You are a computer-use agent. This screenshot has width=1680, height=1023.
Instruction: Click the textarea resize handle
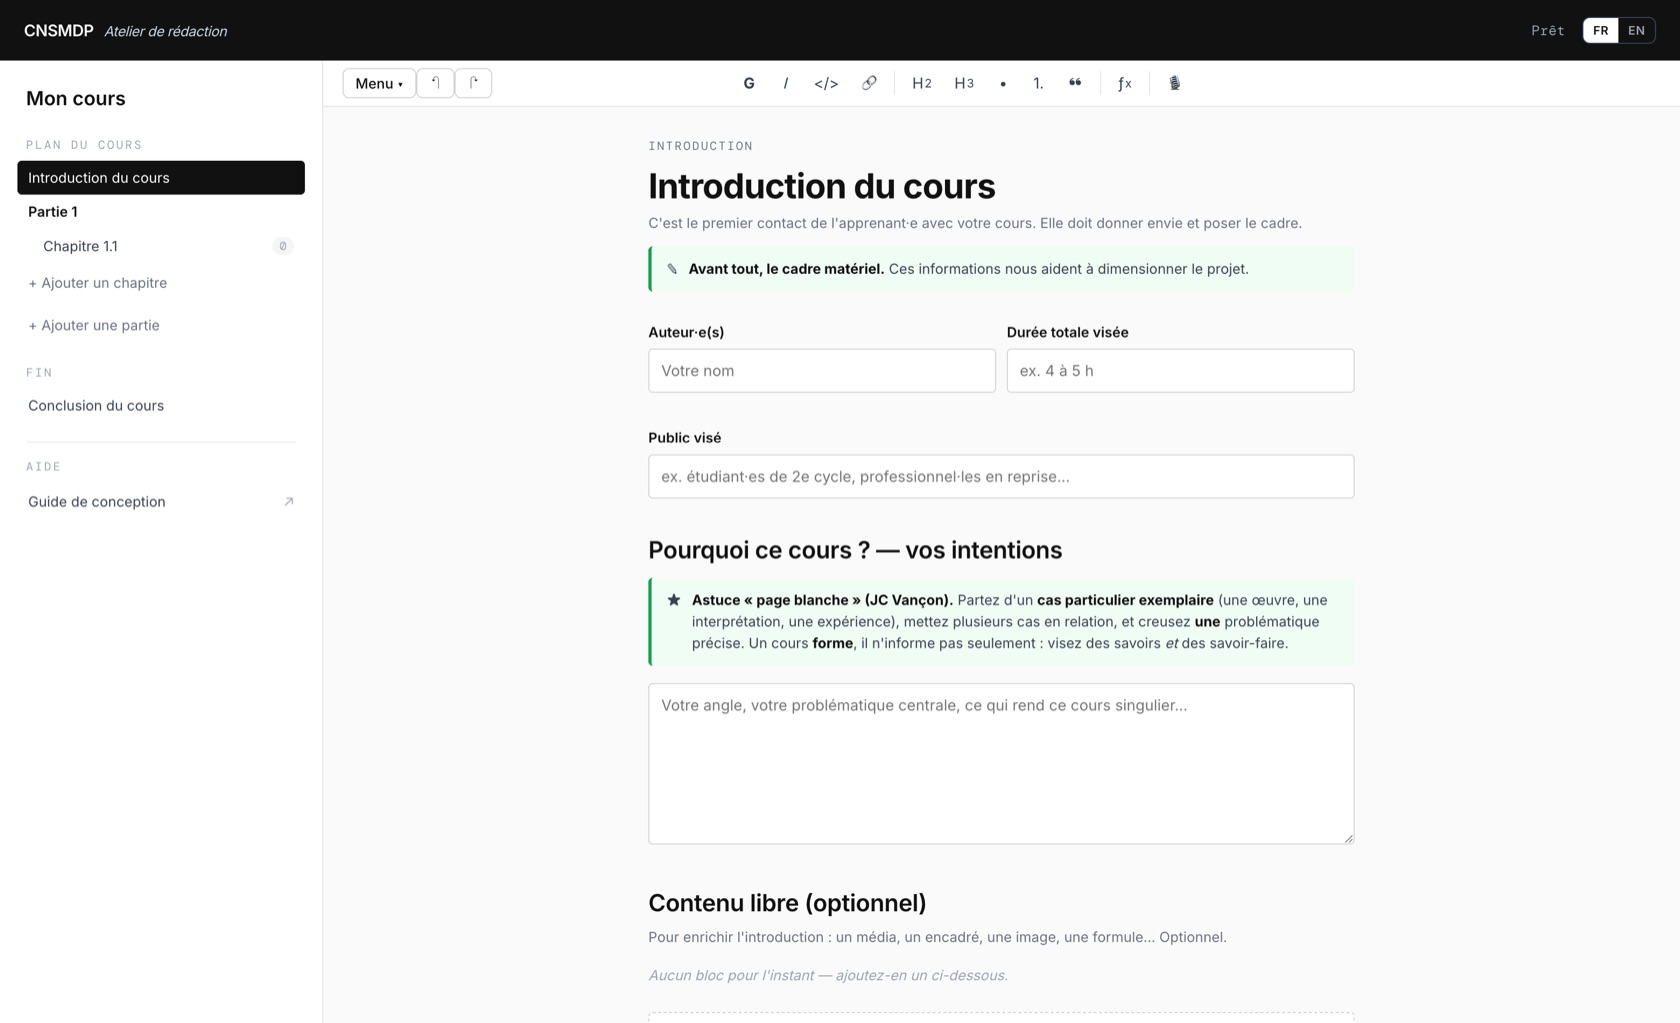[x=1348, y=838]
